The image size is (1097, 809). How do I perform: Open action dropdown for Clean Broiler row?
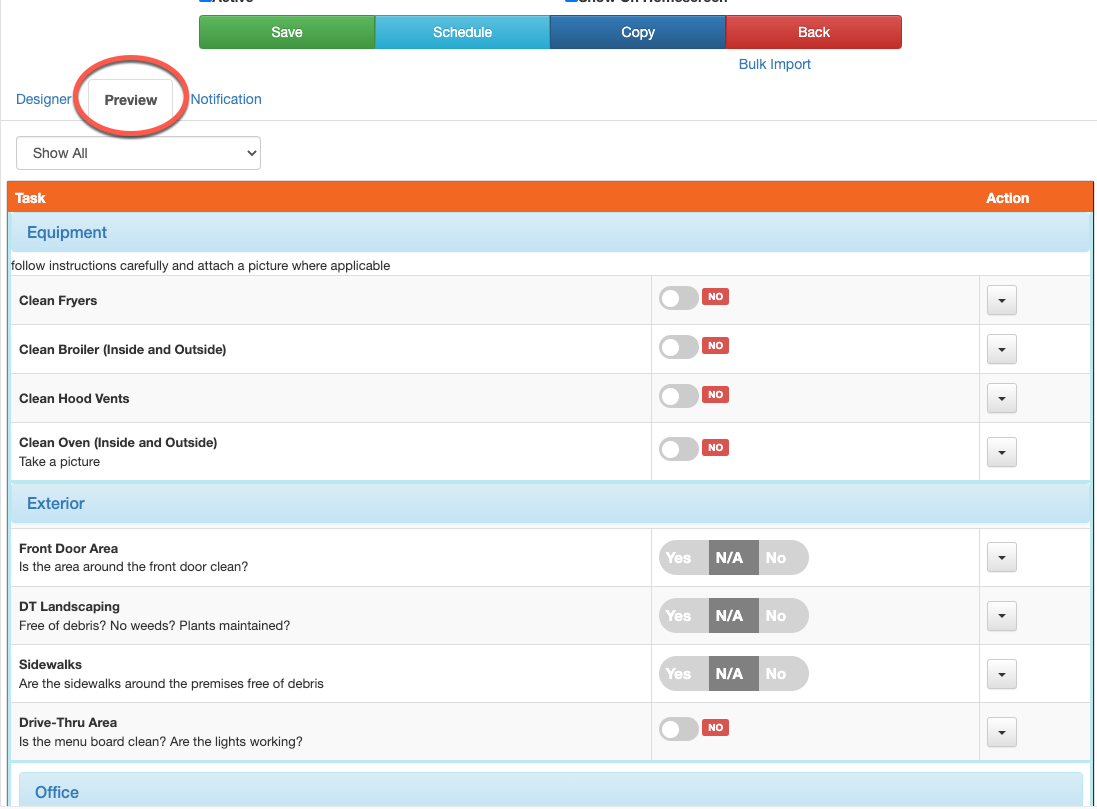1001,349
